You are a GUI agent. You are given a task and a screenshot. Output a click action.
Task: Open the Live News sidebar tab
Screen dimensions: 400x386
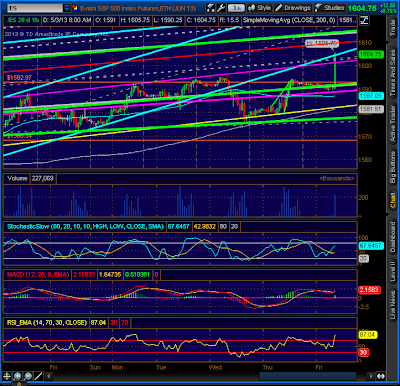coord(393,304)
